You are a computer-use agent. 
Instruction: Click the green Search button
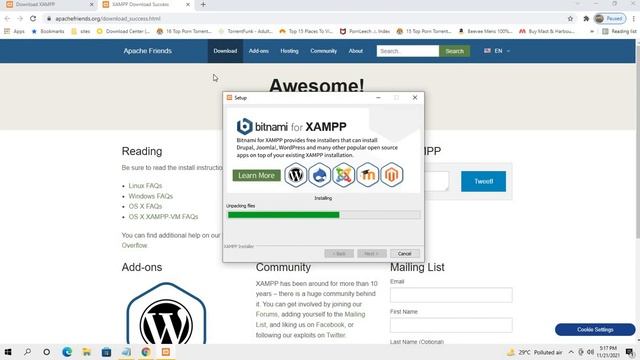[454, 51]
